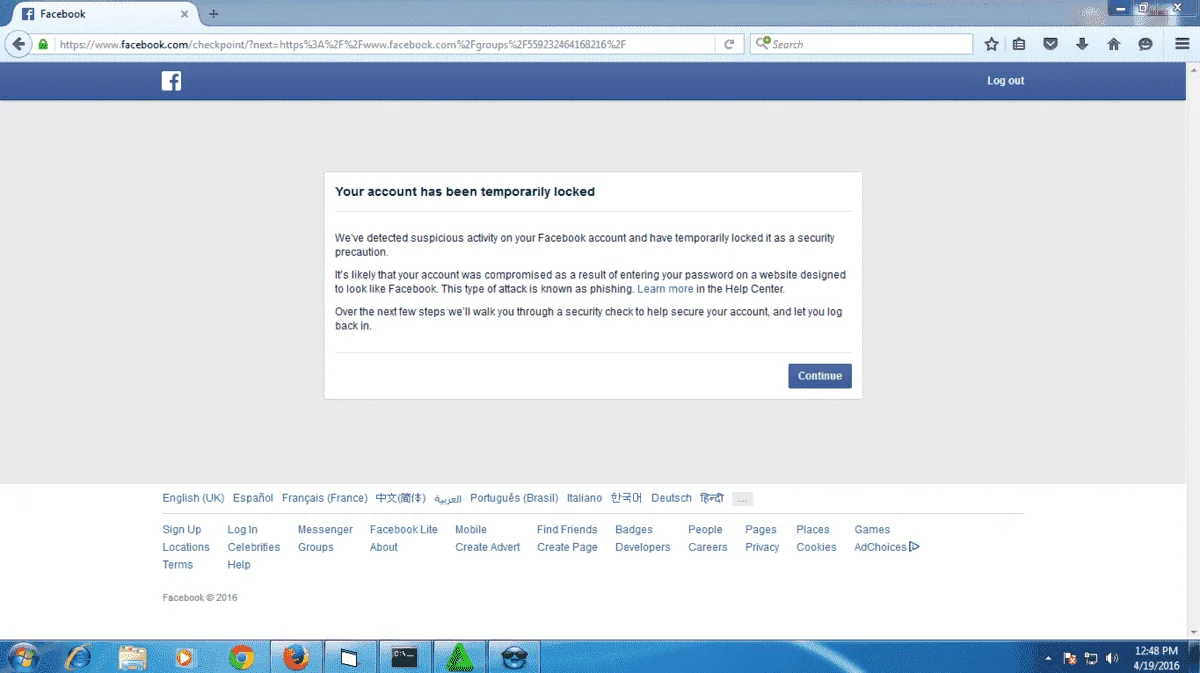Open command prompt window in taskbar
The image size is (1200, 673).
coord(404,657)
